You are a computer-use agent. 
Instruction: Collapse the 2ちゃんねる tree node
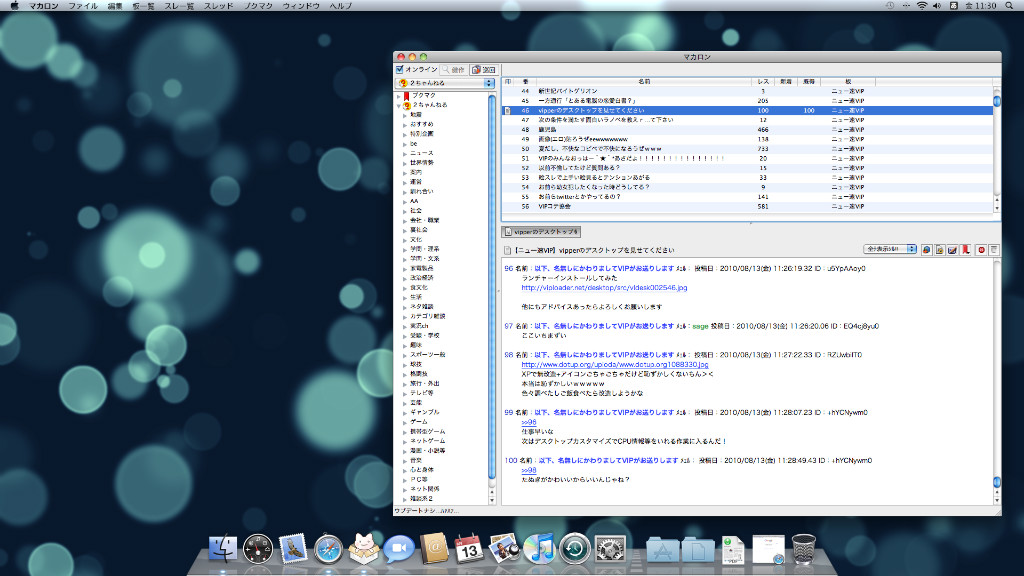[399, 105]
